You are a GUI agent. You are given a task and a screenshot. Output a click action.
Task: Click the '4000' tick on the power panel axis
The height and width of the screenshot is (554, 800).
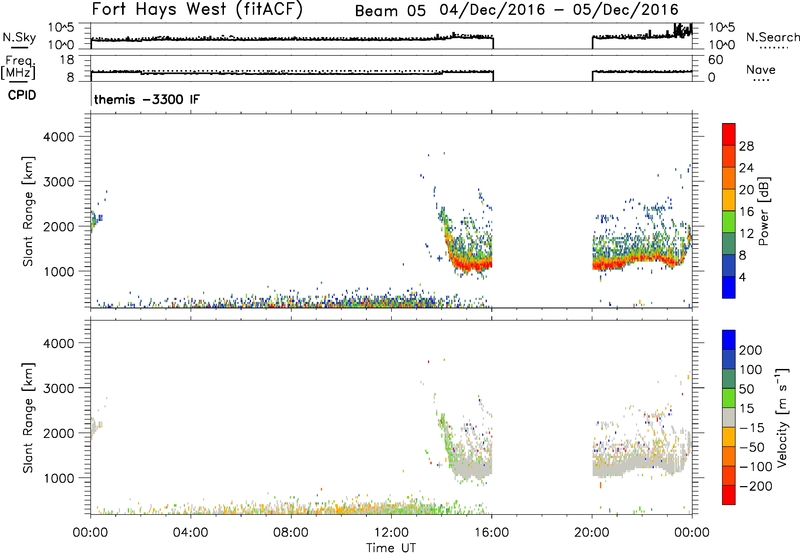[x=59, y=137]
